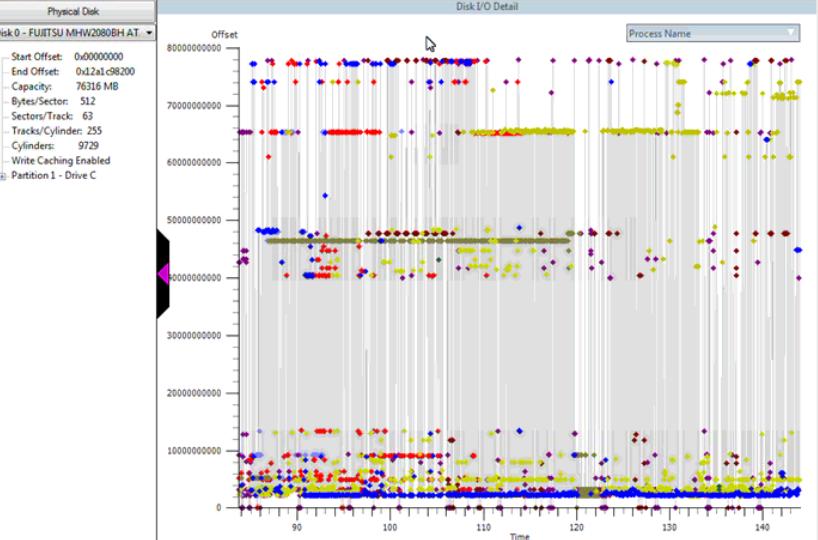Viewport: 818px width, 540px height.
Task: Select the Sectors/Track entry
Action: tap(52, 116)
